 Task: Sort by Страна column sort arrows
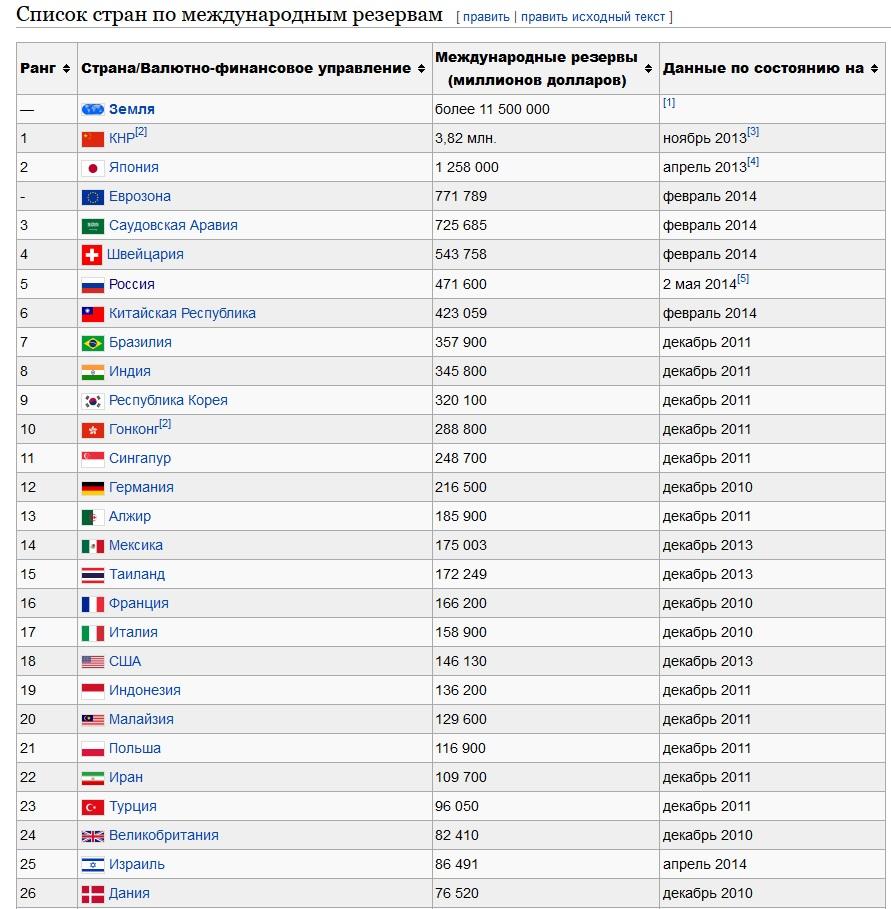420,68
